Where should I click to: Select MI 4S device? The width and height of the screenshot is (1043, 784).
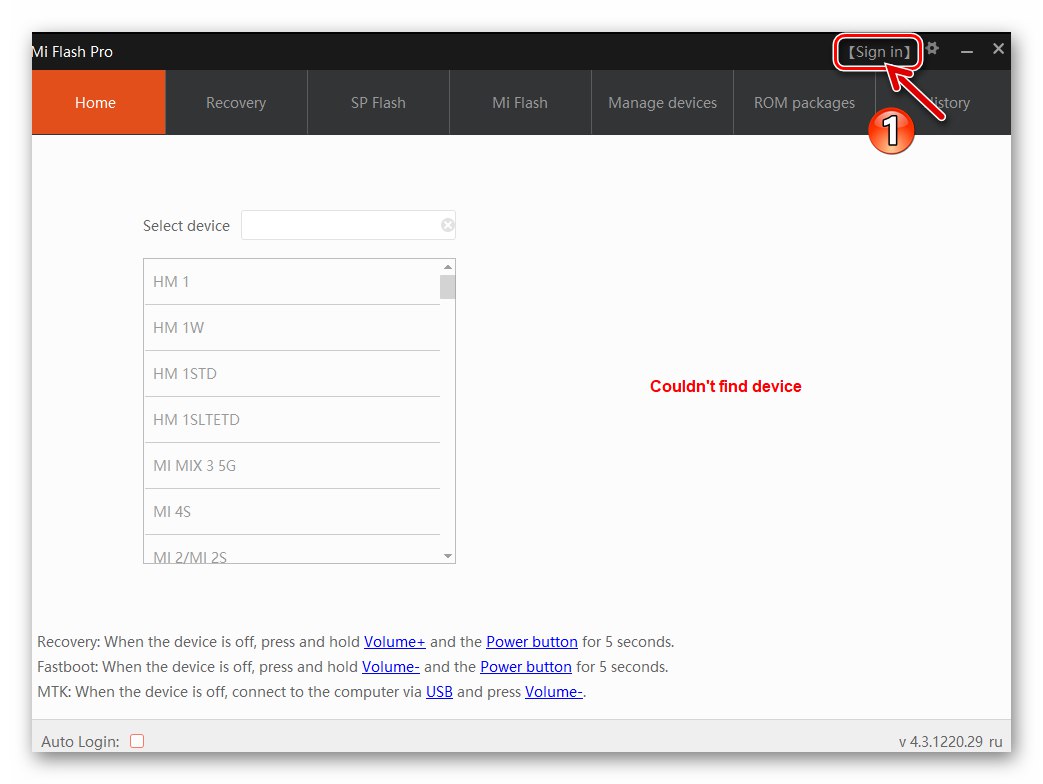point(292,511)
